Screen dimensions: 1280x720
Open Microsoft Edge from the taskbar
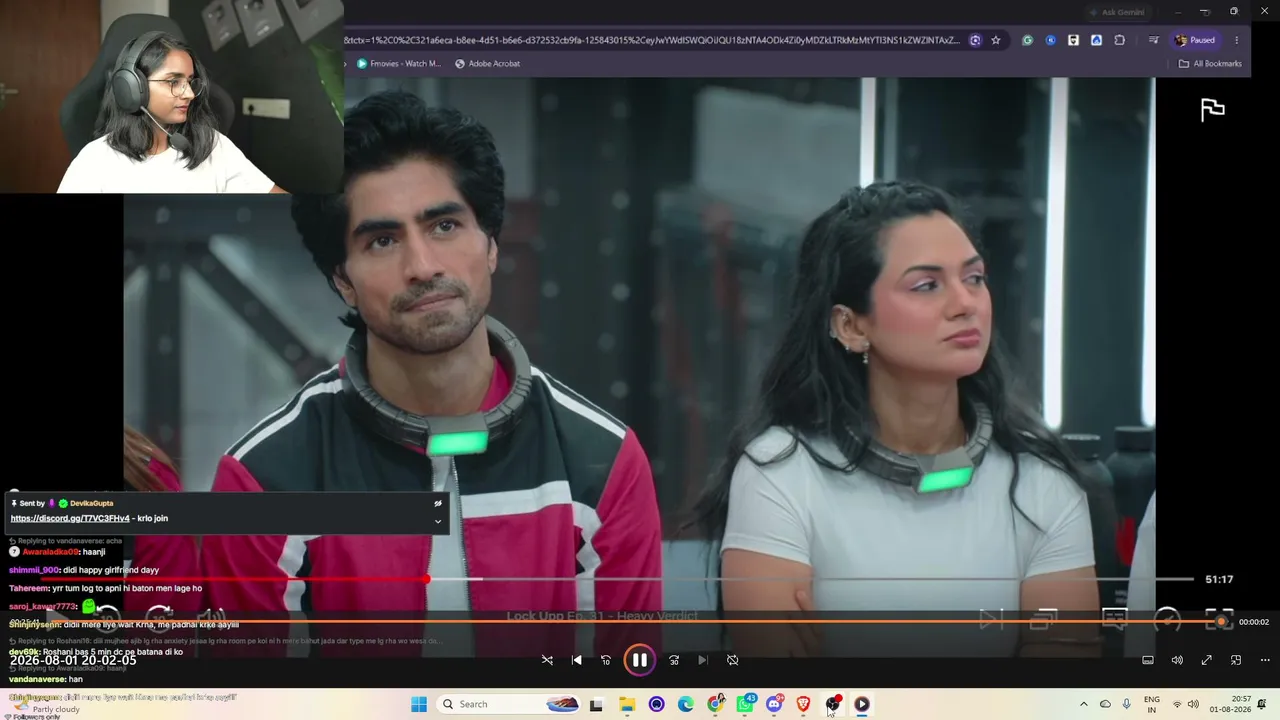686,704
